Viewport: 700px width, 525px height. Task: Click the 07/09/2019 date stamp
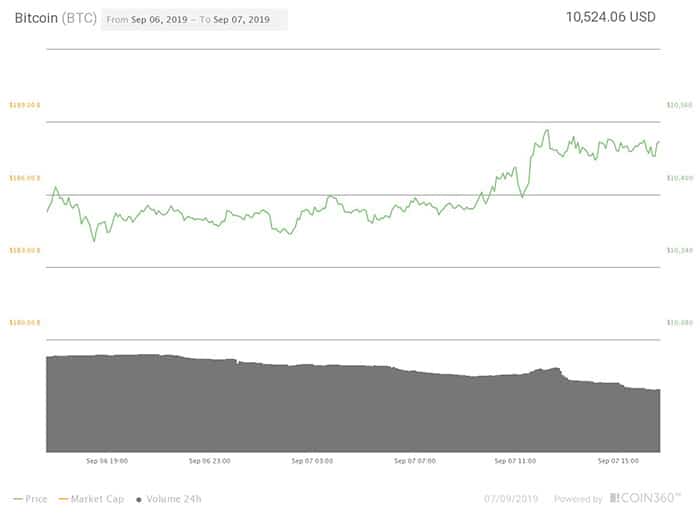[513, 498]
